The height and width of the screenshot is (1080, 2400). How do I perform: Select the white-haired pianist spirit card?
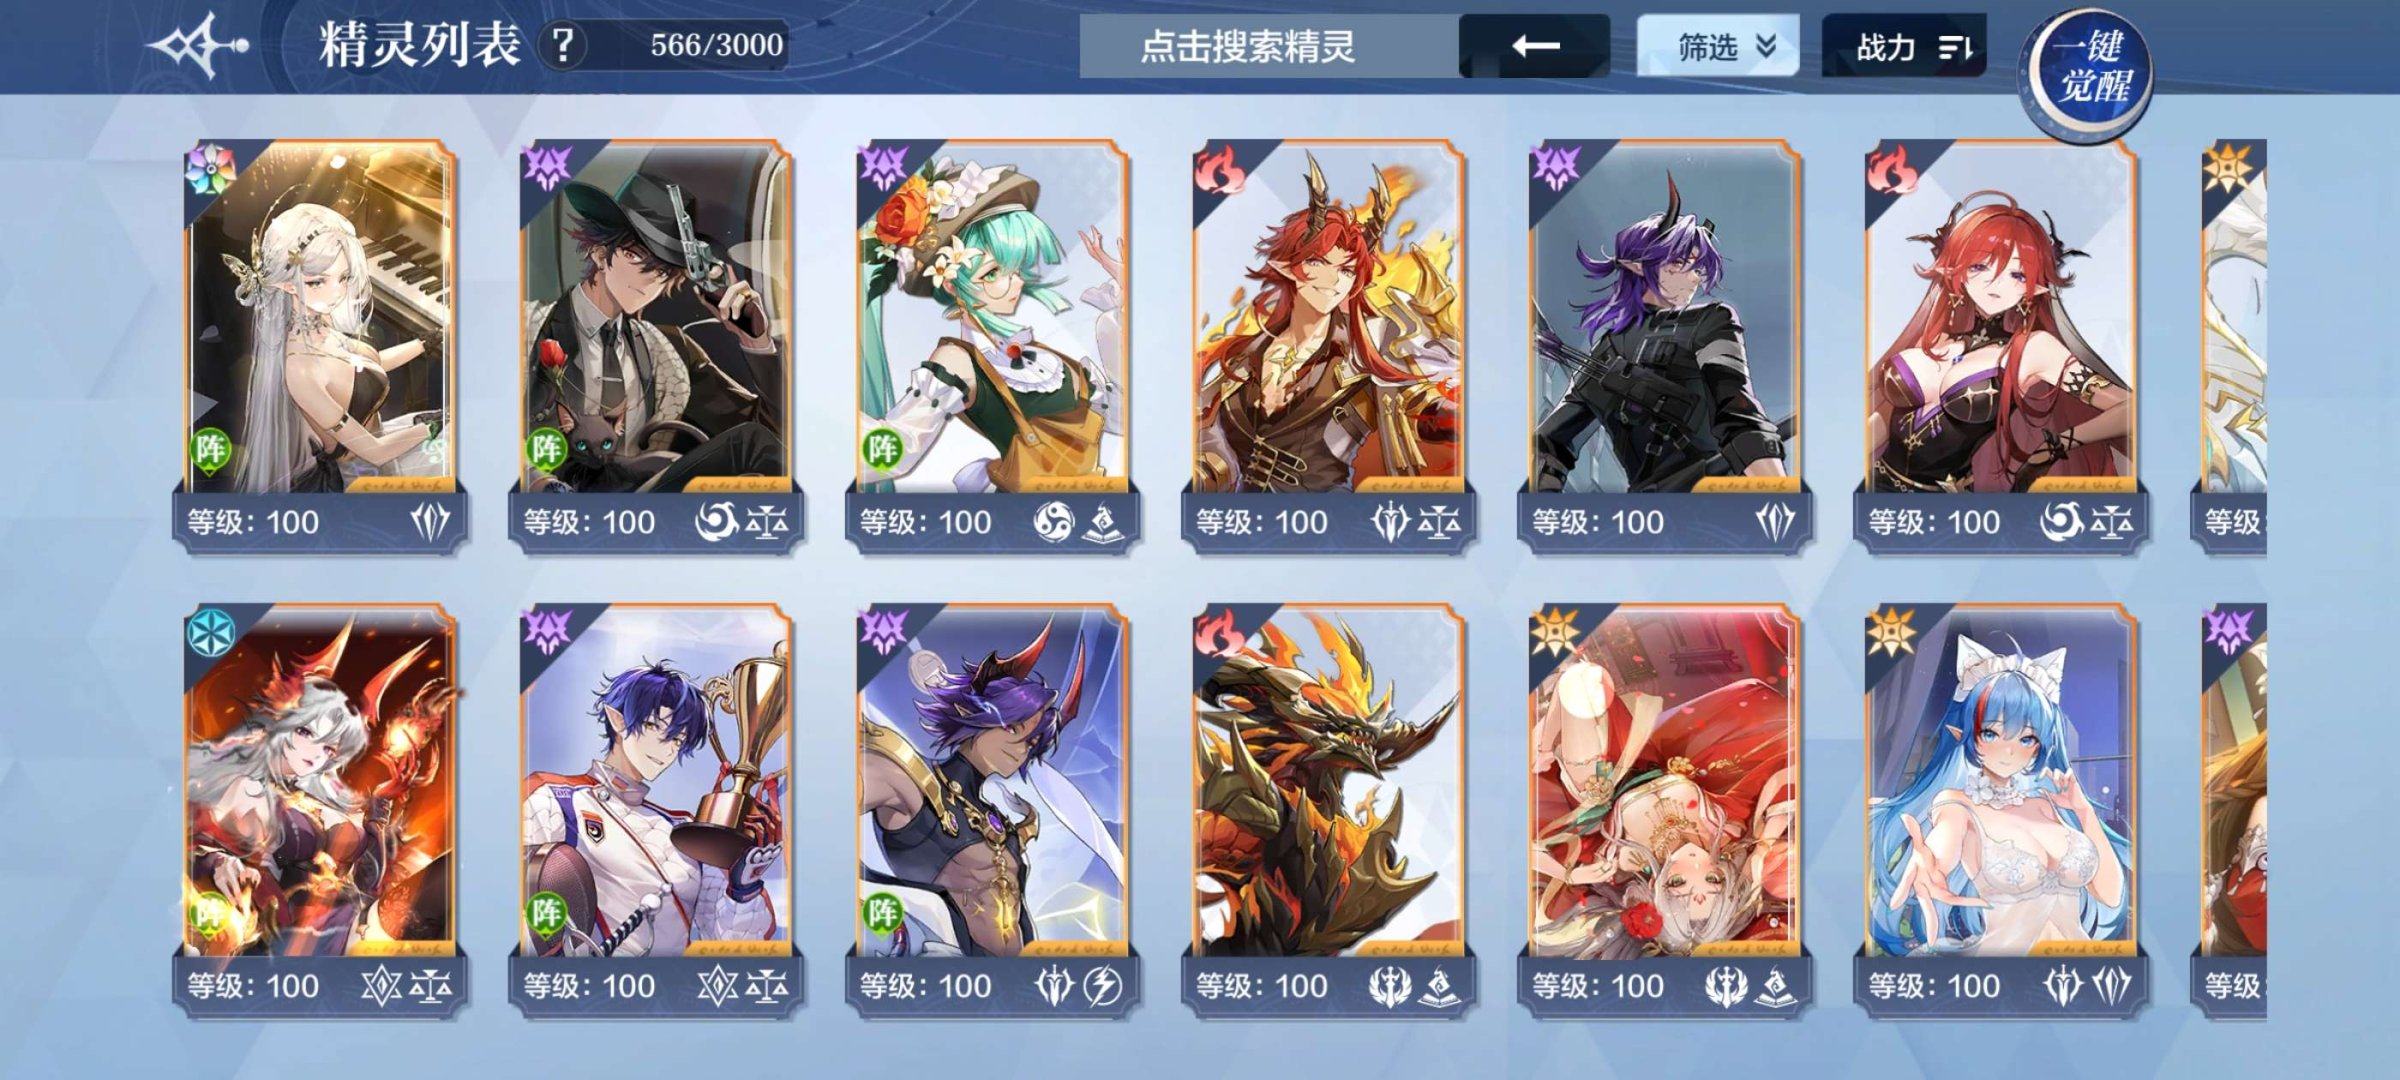click(x=320, y=346)
